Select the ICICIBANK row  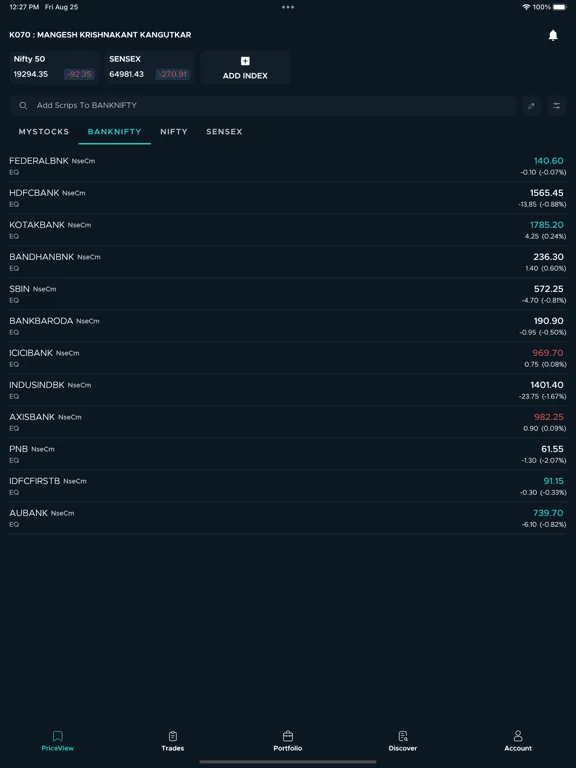[288, 358]
